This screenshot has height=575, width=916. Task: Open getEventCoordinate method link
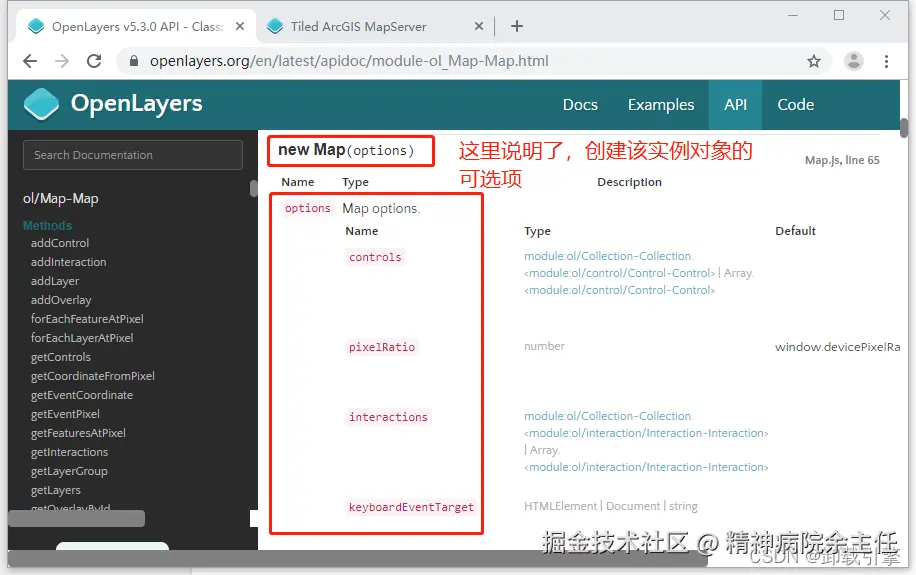pyautogui.click(x=82, y=395)
